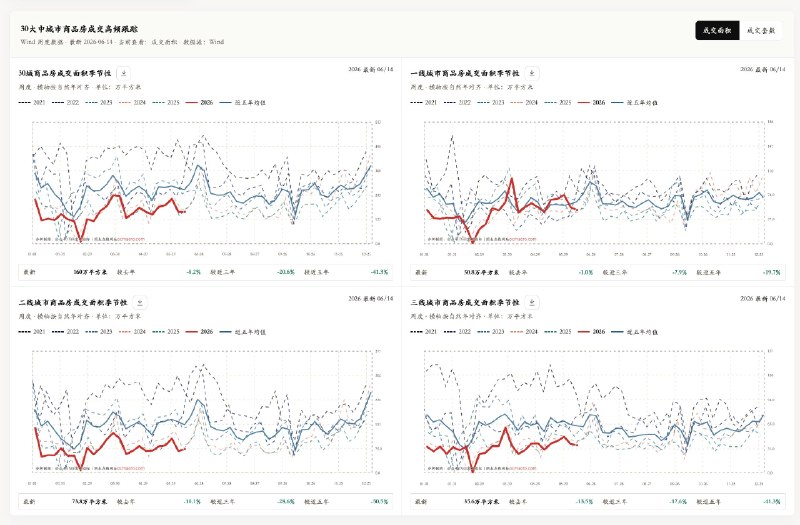
Task: Click the -1.0% 较去年 value in 一线城市 panel
Action: (586, 272)
